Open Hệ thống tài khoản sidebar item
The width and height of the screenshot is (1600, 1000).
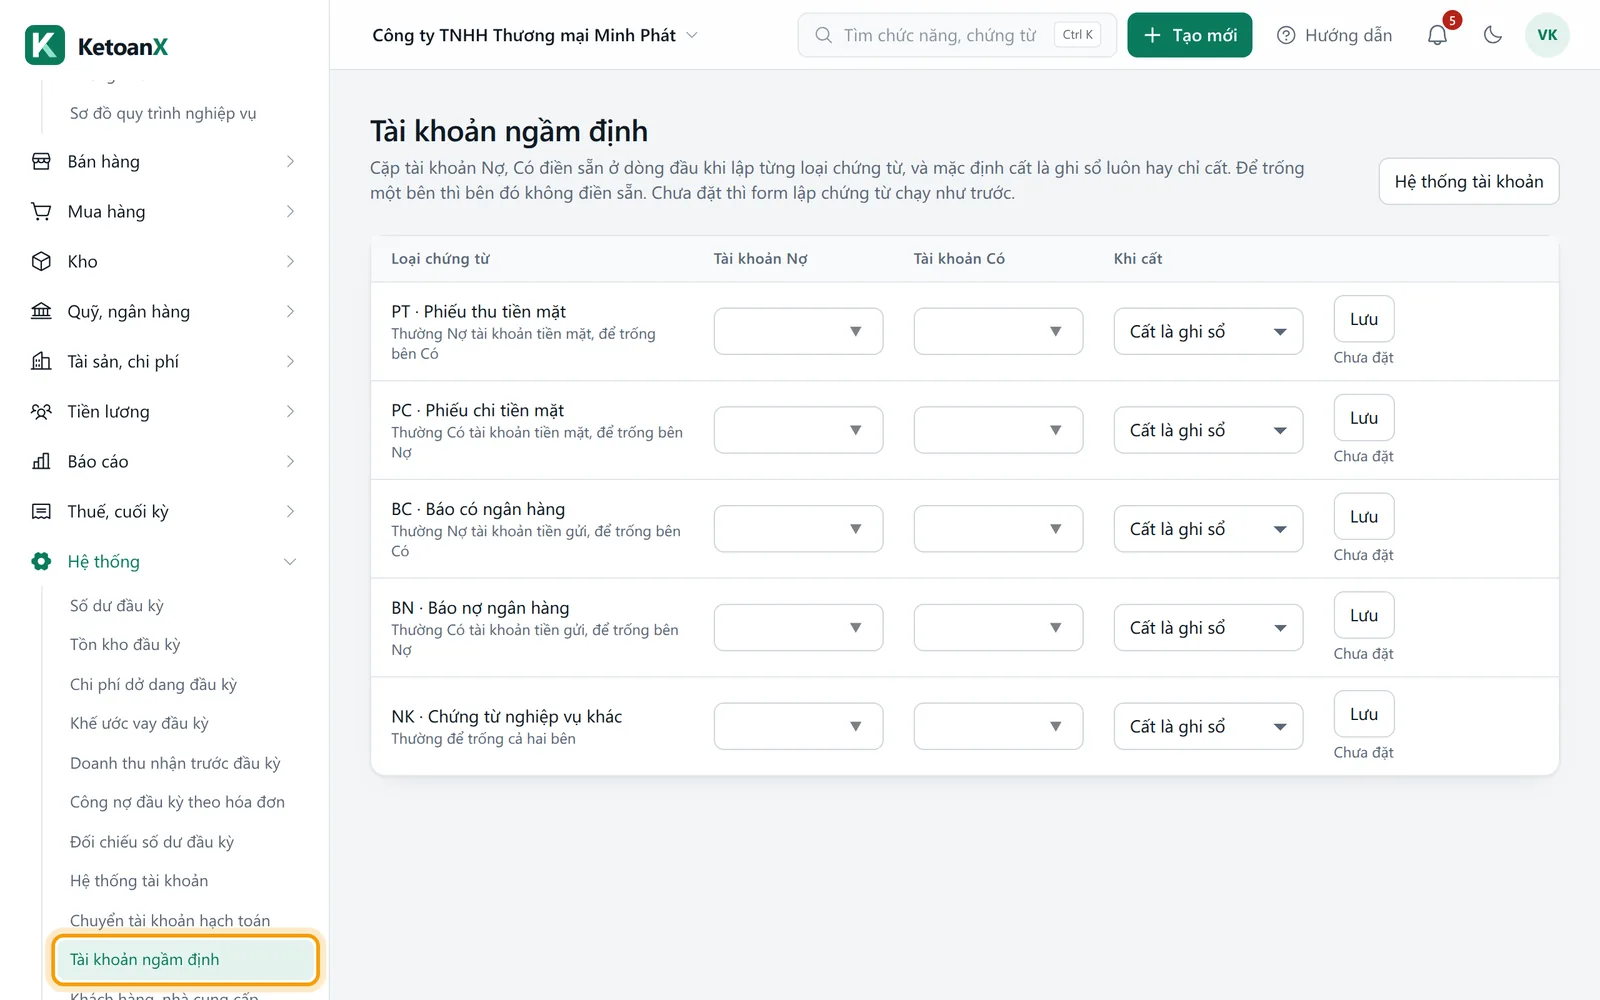click(x=139, y=880)
